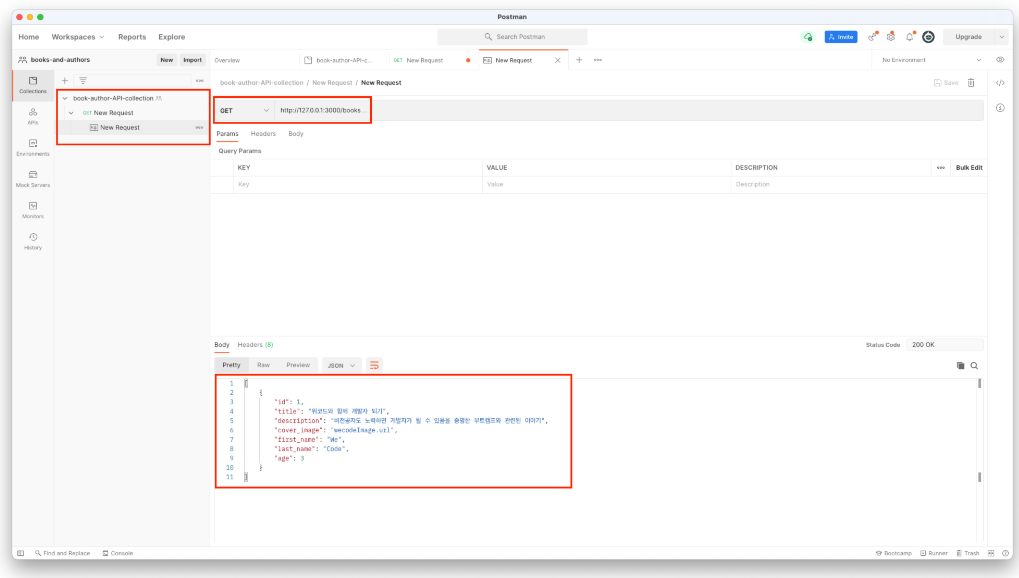1019x578 pixels.
Task: Click the collections filter icon
Action: tap(83, 81)
